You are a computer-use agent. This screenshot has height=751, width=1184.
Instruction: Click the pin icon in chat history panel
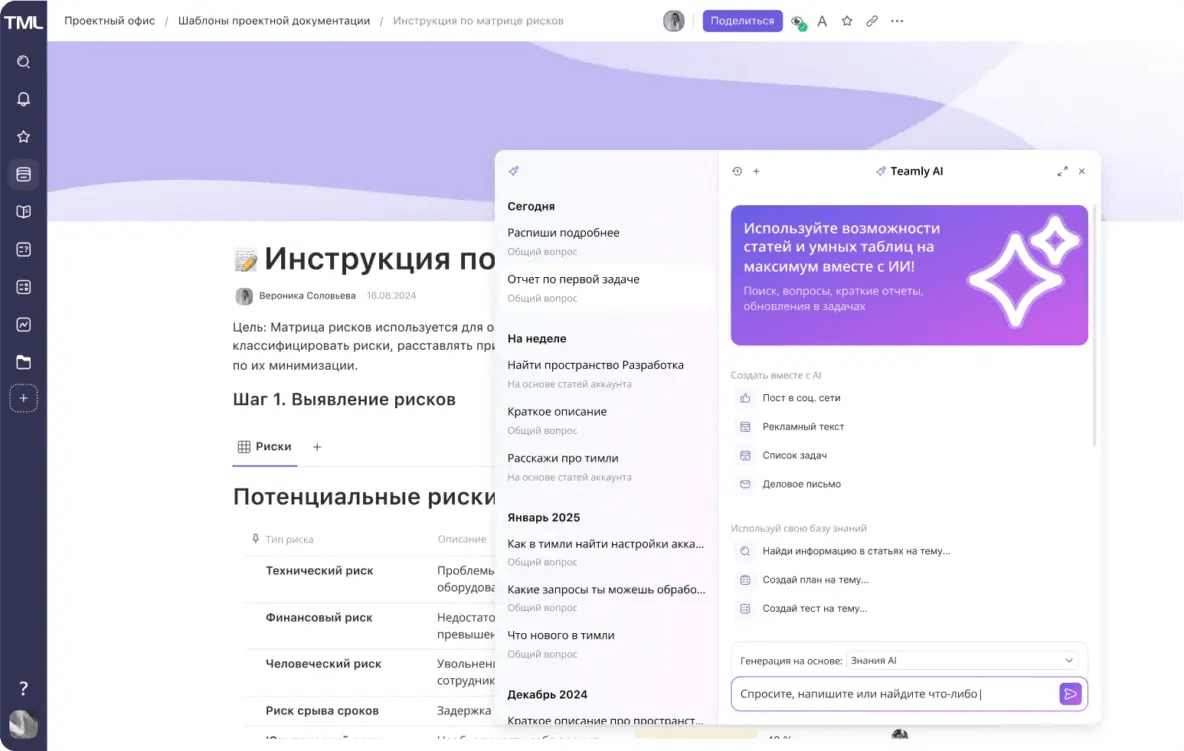coord(514,171)
